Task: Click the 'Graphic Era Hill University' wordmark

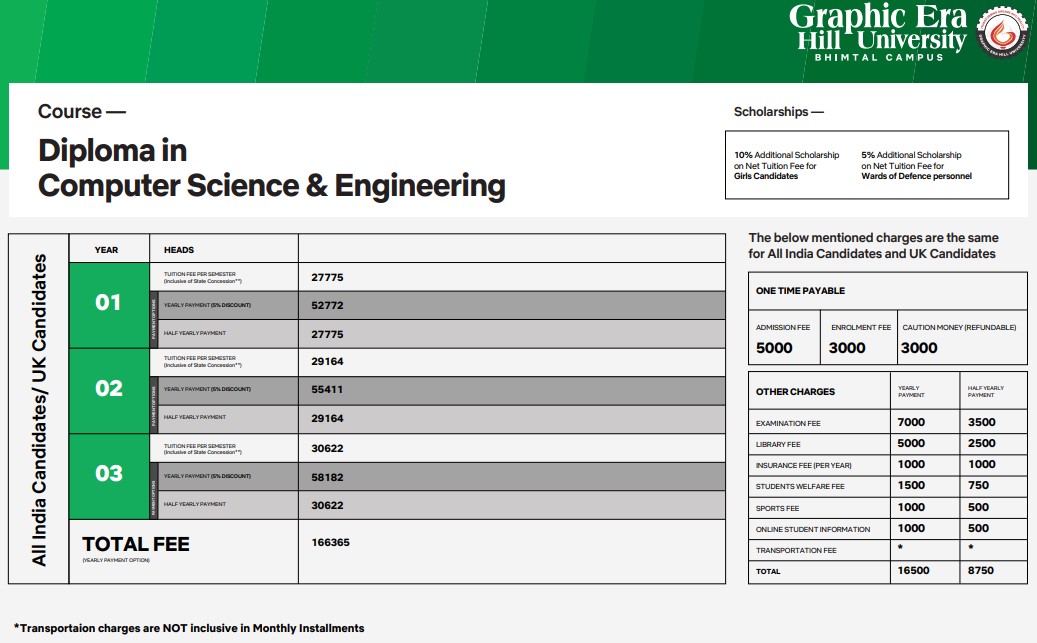Action: [878, 26]
